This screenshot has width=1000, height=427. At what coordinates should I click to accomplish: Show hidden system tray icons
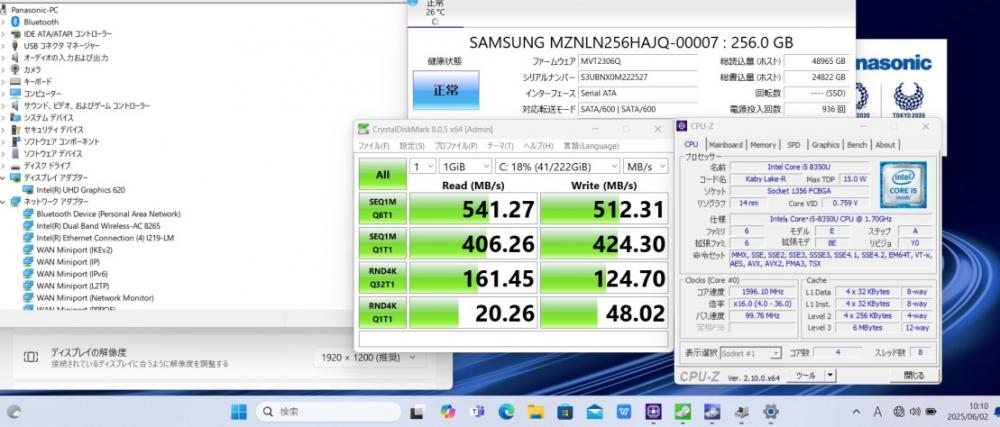(x=856, y=412)
